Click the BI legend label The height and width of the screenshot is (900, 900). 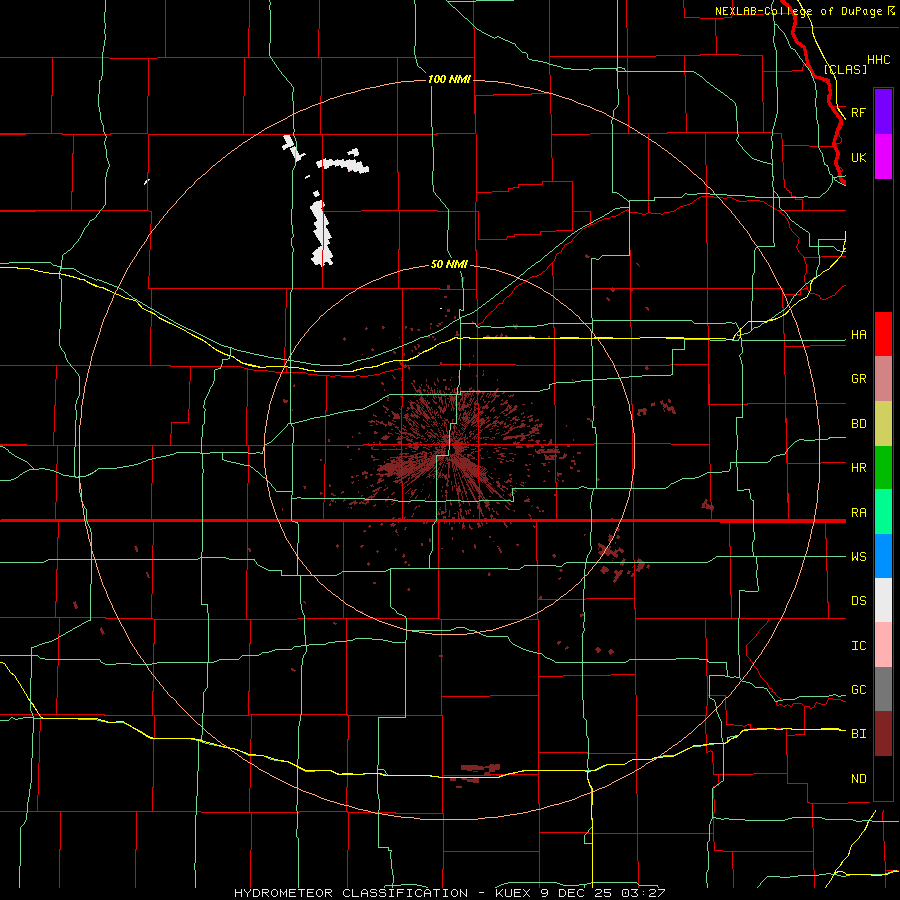[x=859, y=734]
